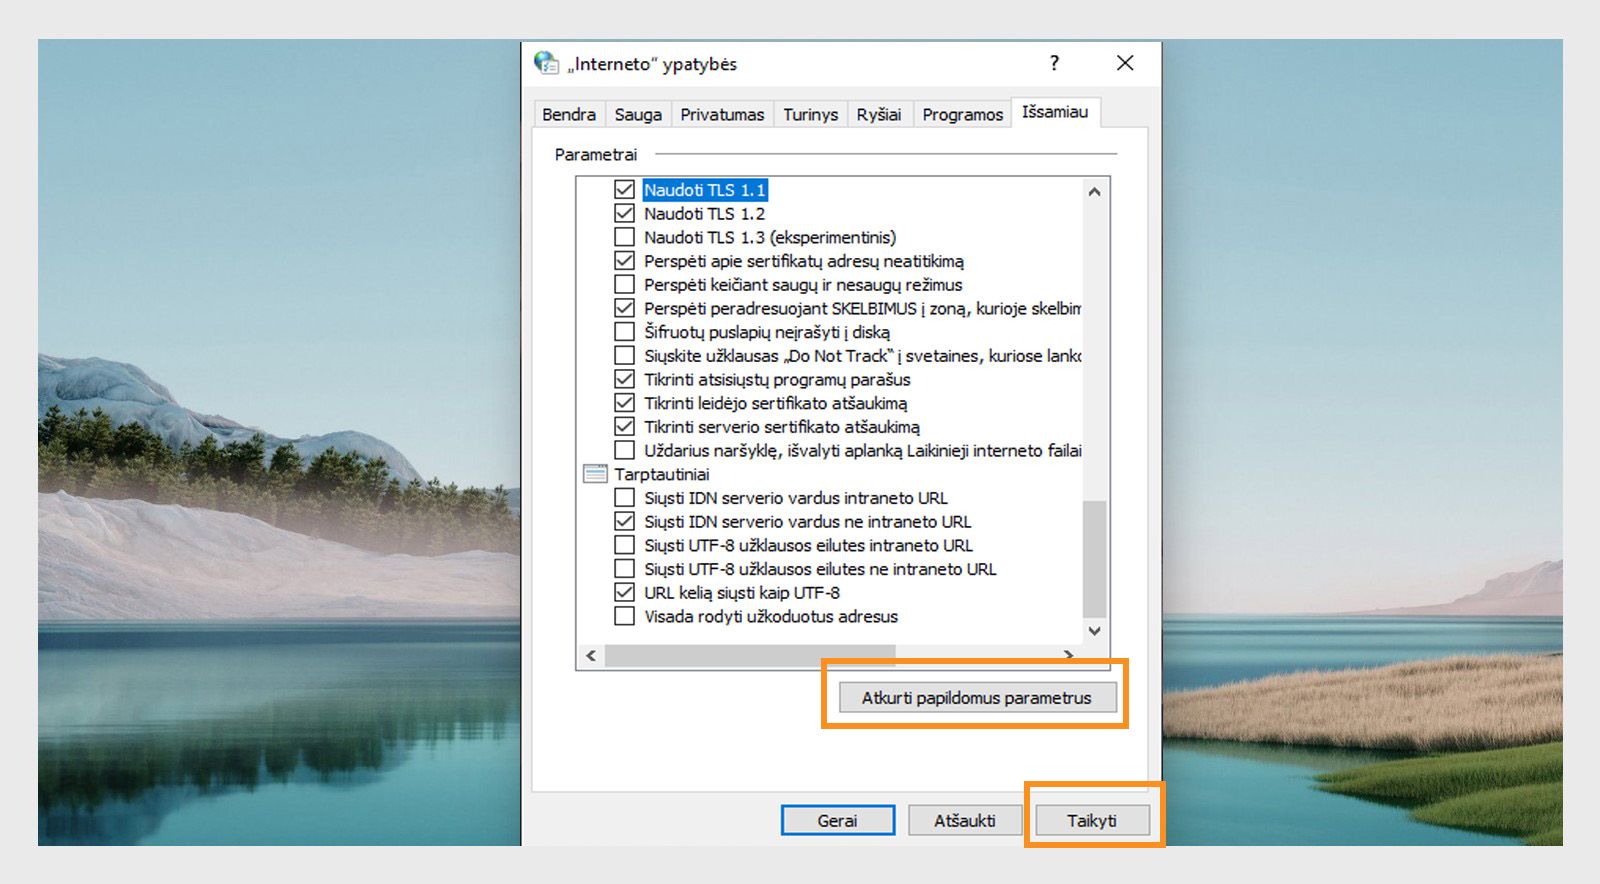Confirm with the Gerai button
The width and height of the screenshot is (1600, 884).
click(x=837, y=820)
